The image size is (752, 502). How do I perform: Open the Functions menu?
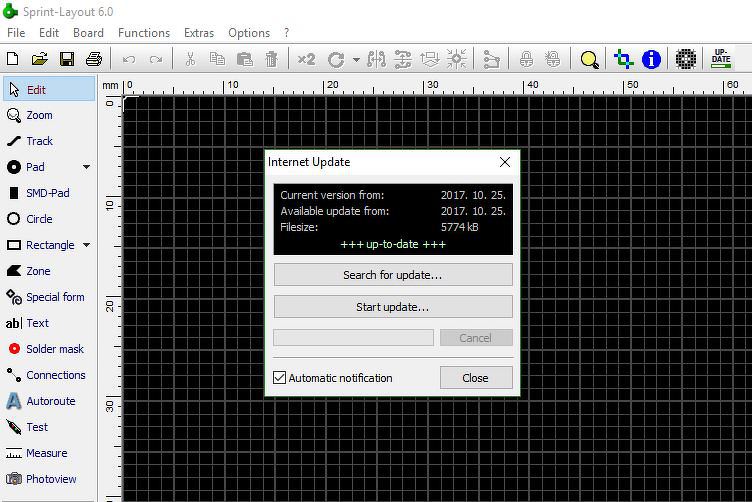point(144,33)
